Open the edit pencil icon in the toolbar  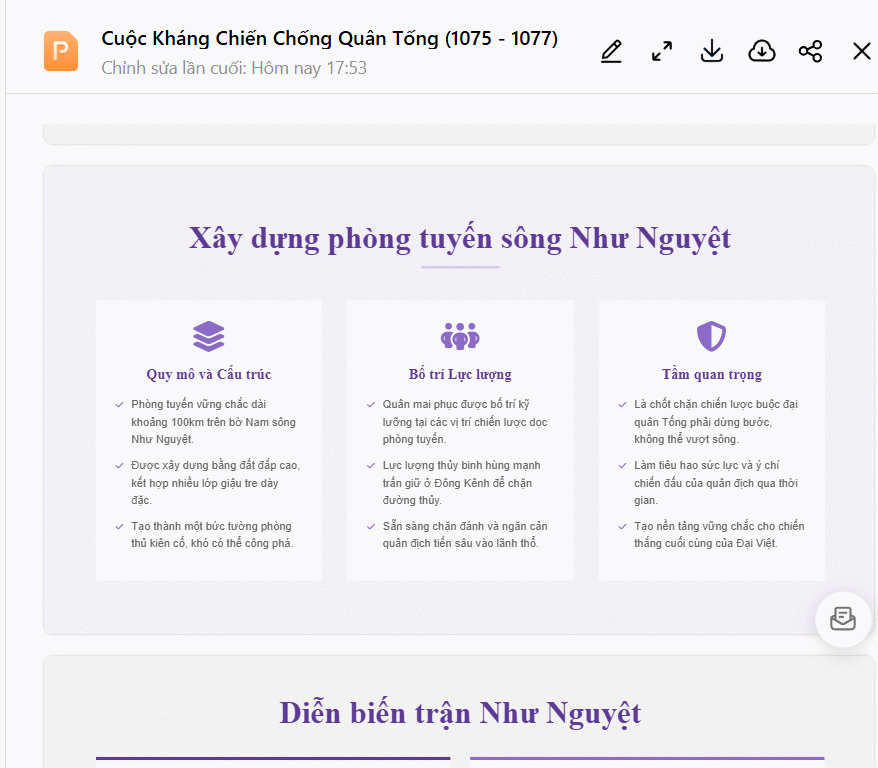coord(611,51)
